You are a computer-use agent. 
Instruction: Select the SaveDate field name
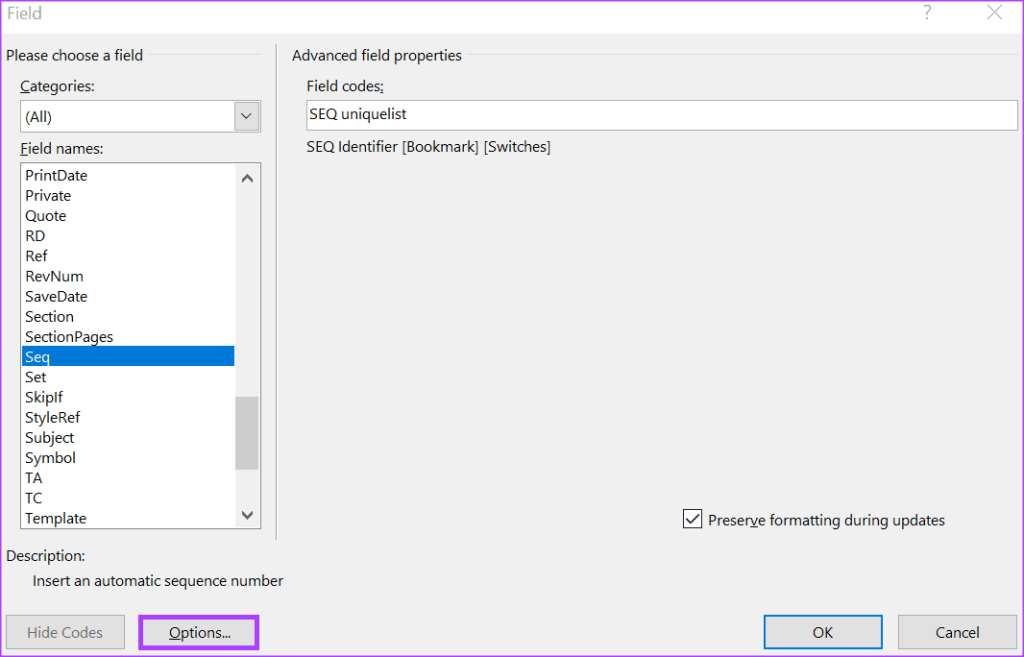click(x=56, y=296)
